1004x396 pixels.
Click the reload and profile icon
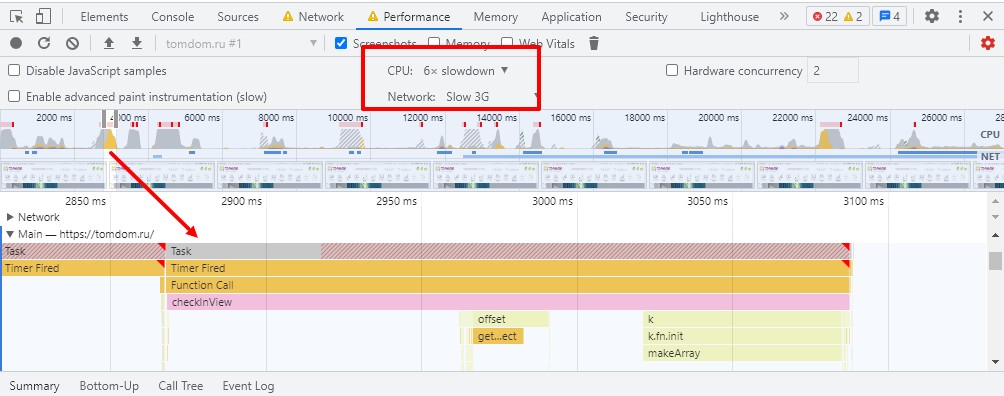(x=44, y=43)
